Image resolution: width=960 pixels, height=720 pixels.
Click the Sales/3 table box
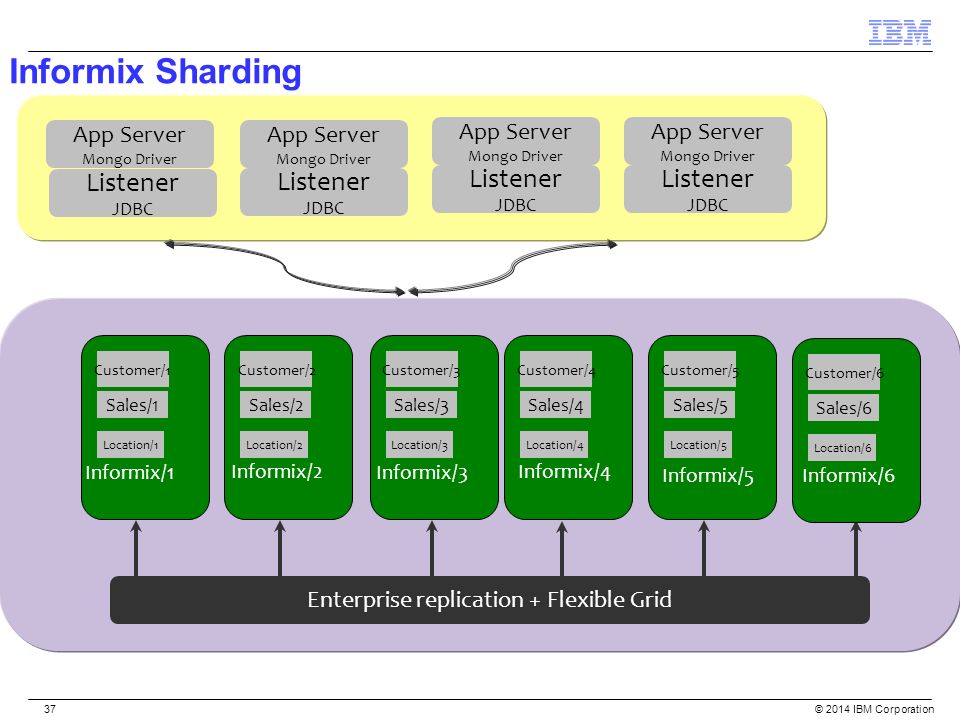[421, 405]
